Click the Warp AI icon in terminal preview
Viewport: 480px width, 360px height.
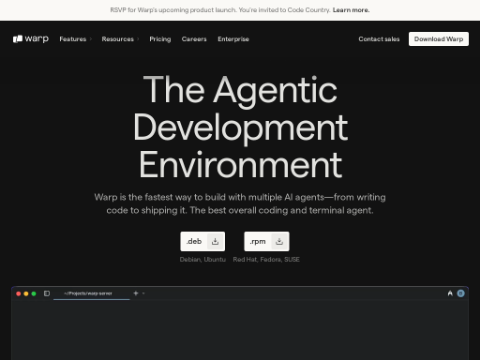pyautogui.click(x=450, y=293)
